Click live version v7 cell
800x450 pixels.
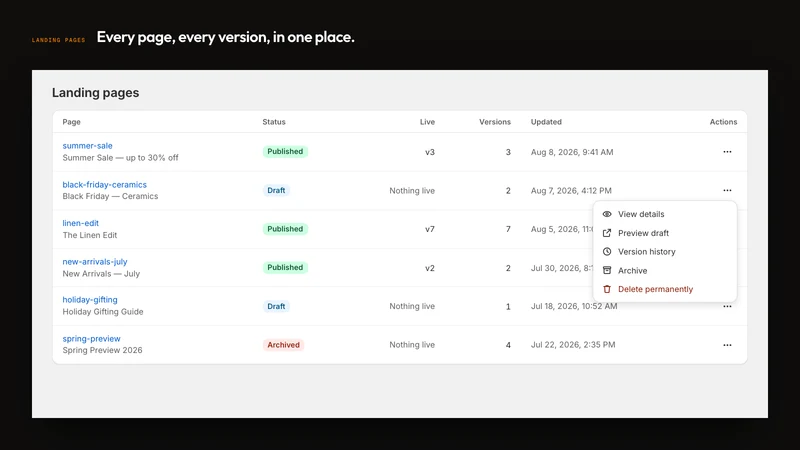(430, 229)
